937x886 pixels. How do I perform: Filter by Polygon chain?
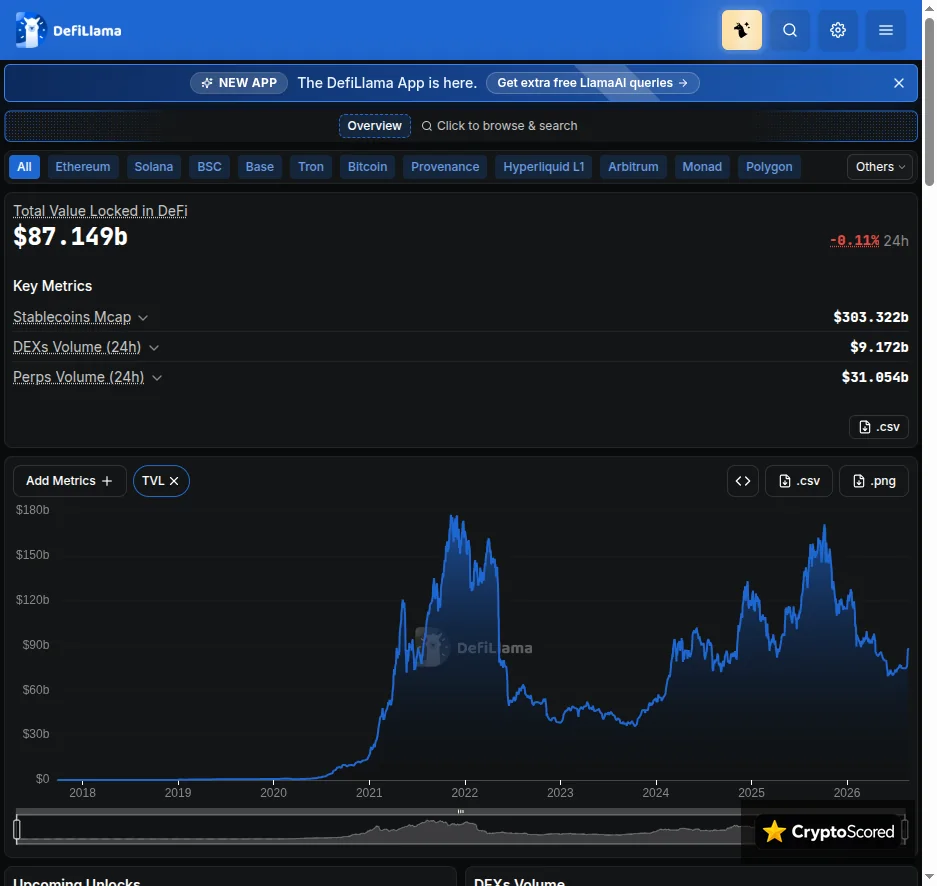pos(769,167)
